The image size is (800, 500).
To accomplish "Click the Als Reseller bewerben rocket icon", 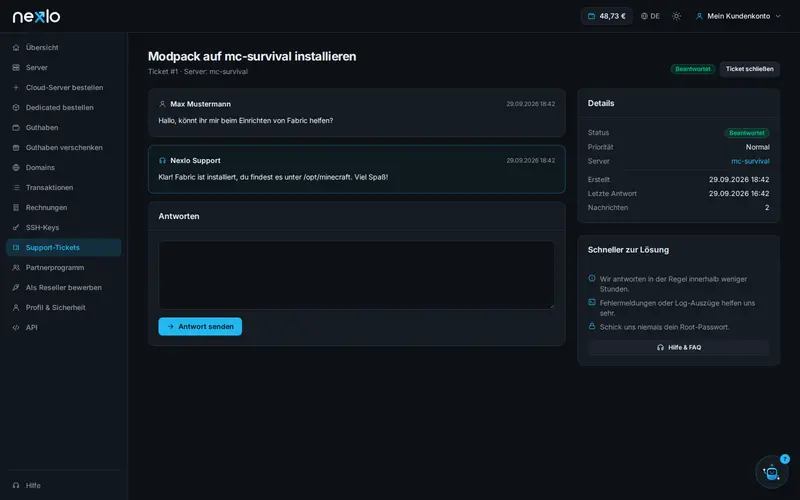I will [x=16, y=287].
